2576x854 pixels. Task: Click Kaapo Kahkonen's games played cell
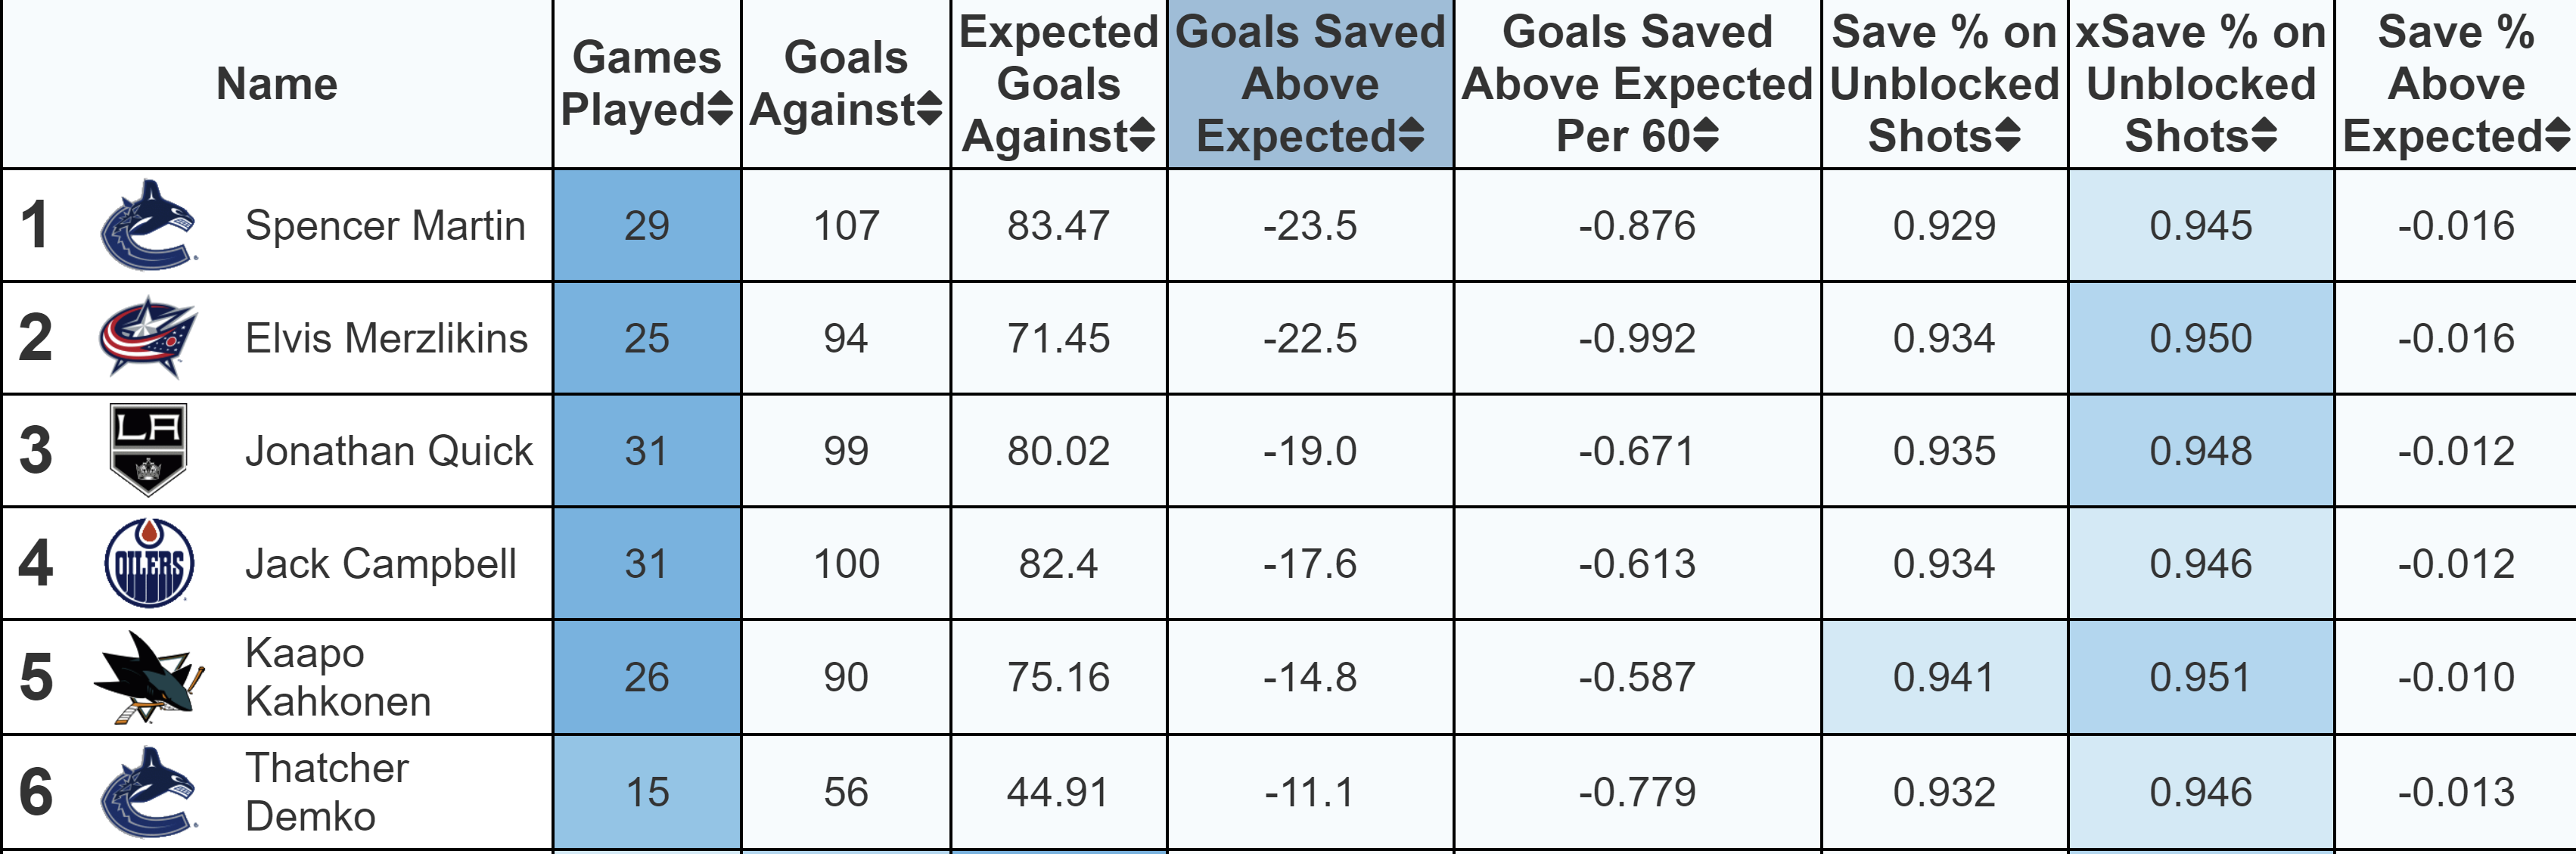point(646,678)
